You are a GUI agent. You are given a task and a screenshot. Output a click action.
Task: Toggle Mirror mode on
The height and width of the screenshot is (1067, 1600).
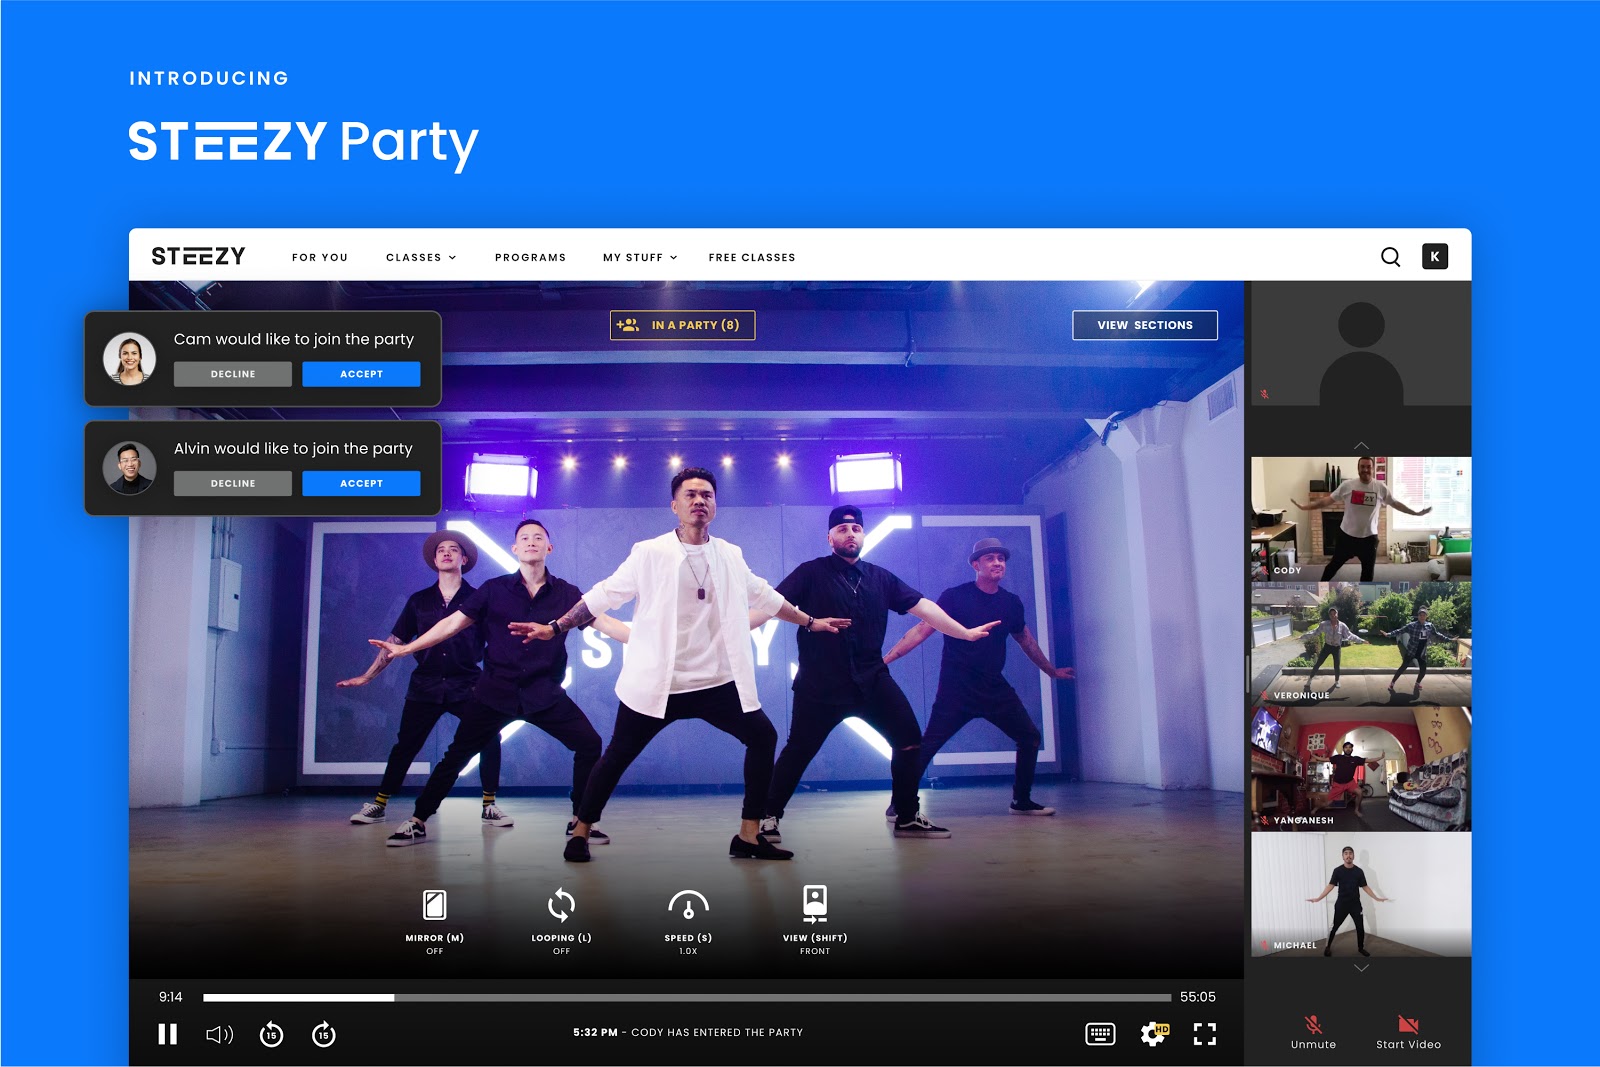click(x=434, y=905)
